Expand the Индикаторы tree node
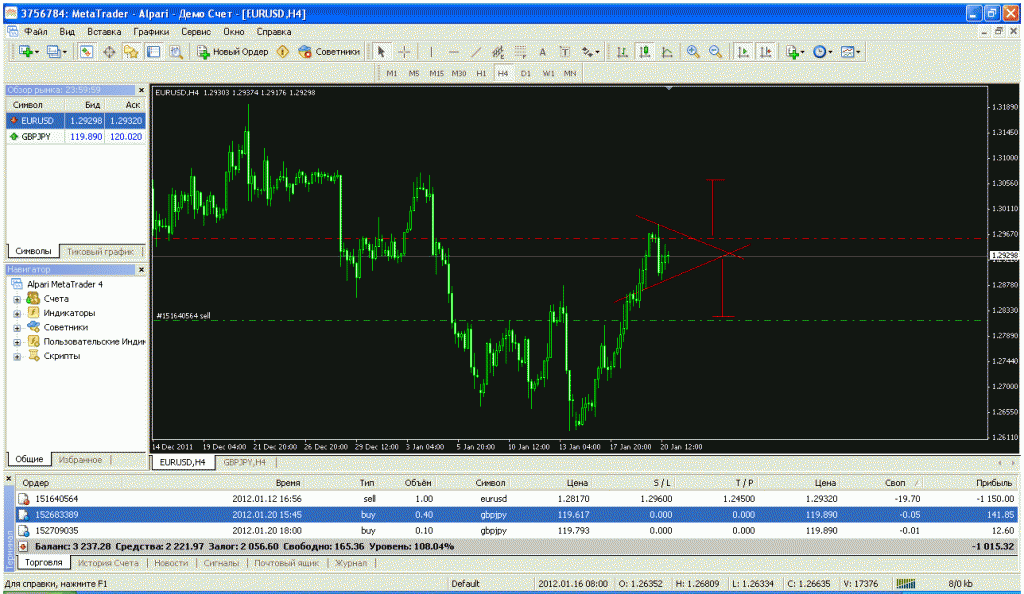 [17, 313]
